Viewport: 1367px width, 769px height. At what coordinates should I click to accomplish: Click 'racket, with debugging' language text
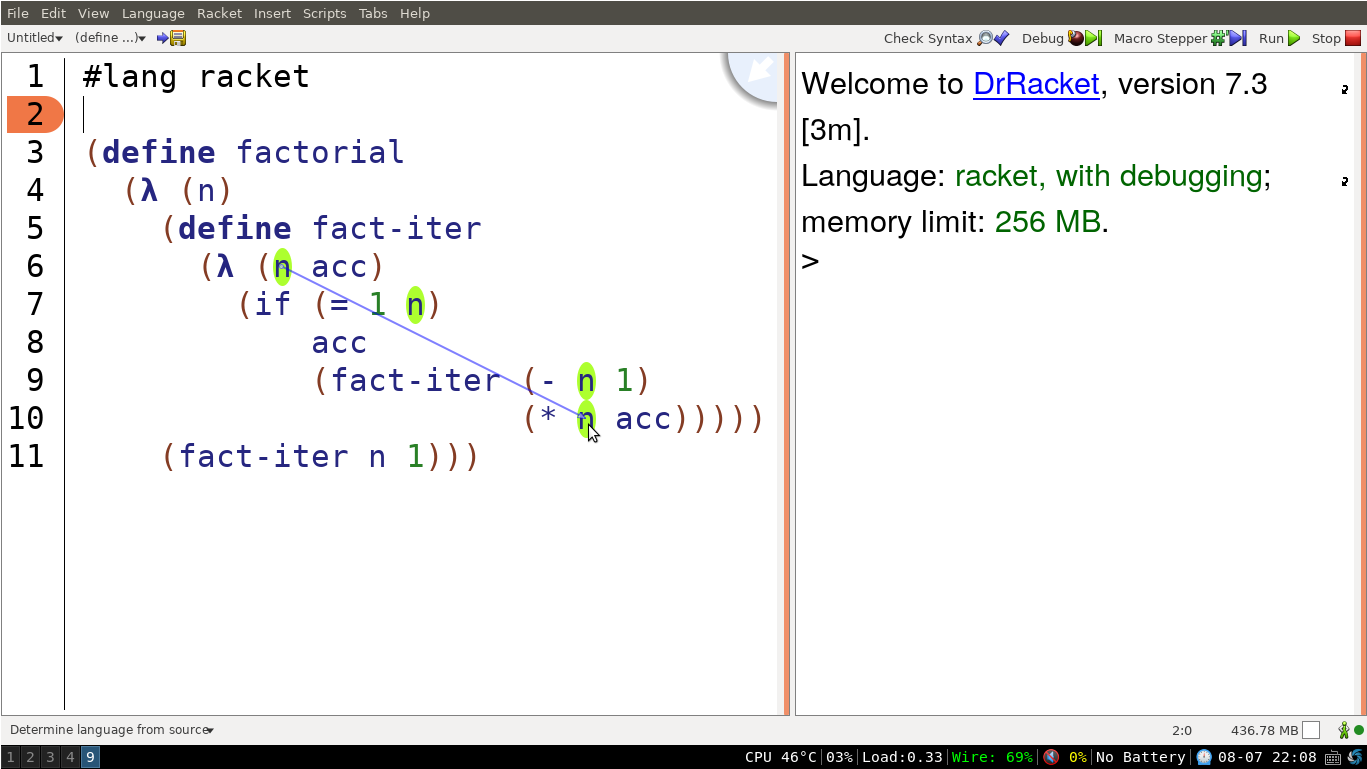pos(1108,176)
